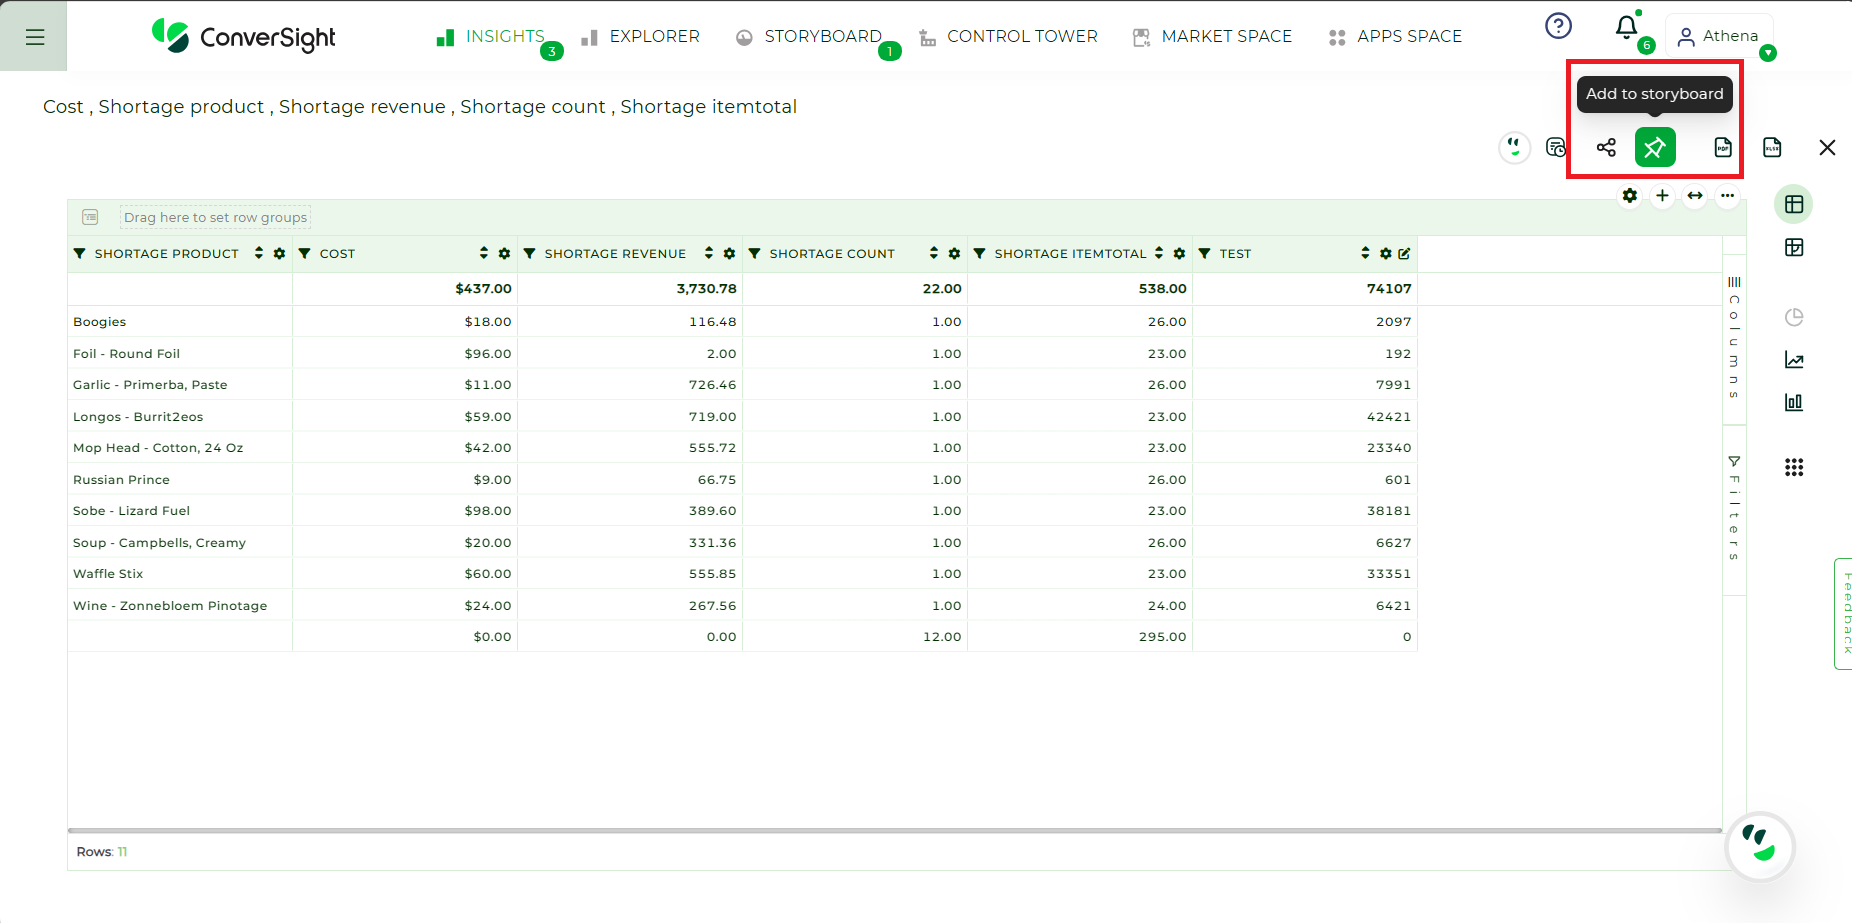Open the help question mark icon
This screenshot has height=923, width=1852.
(x=1558, y=26)
